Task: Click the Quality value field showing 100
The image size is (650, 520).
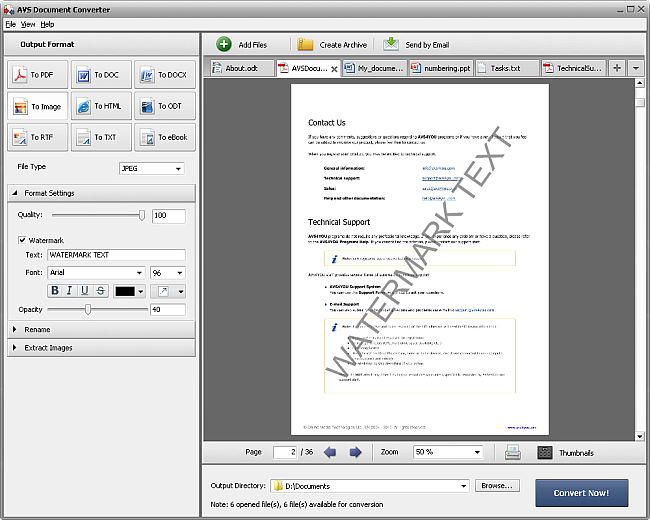Action: tap(169, 216)
